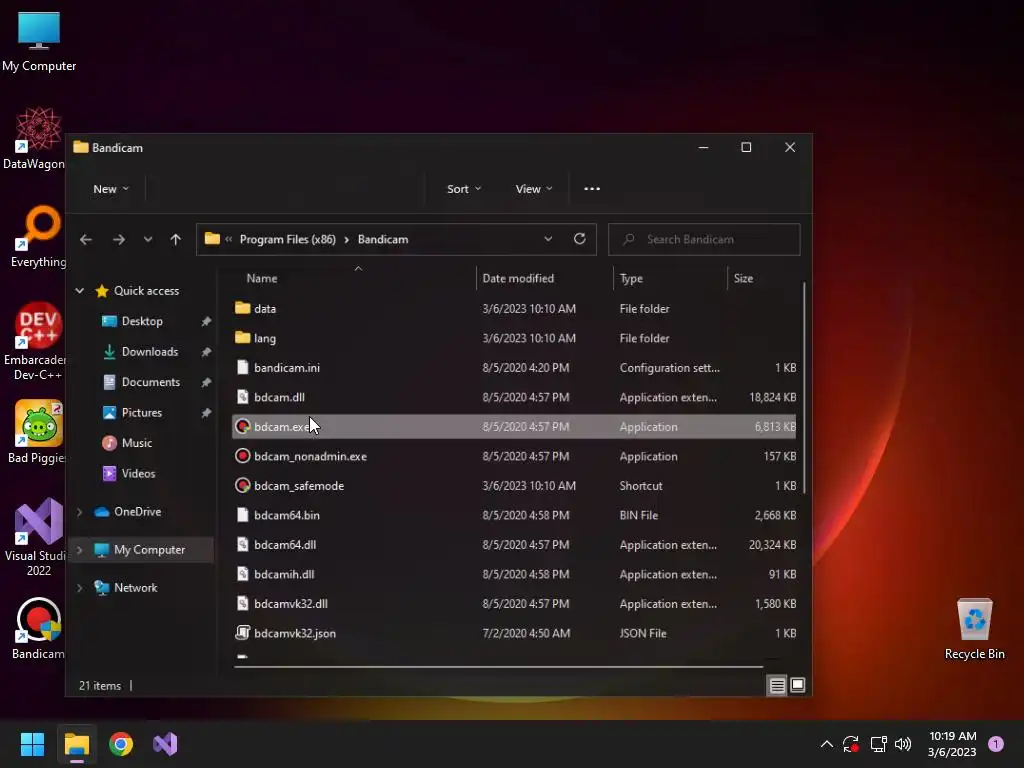Navigate up one folder level

click(x=176, y=240)
